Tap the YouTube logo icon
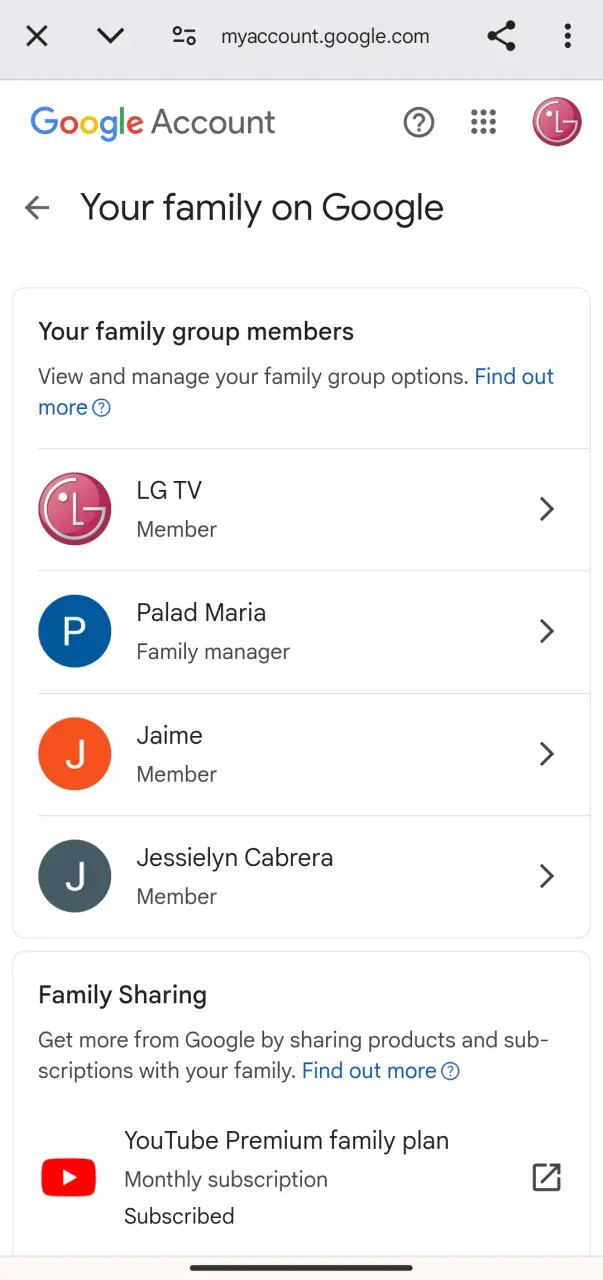 [68, 1178]
